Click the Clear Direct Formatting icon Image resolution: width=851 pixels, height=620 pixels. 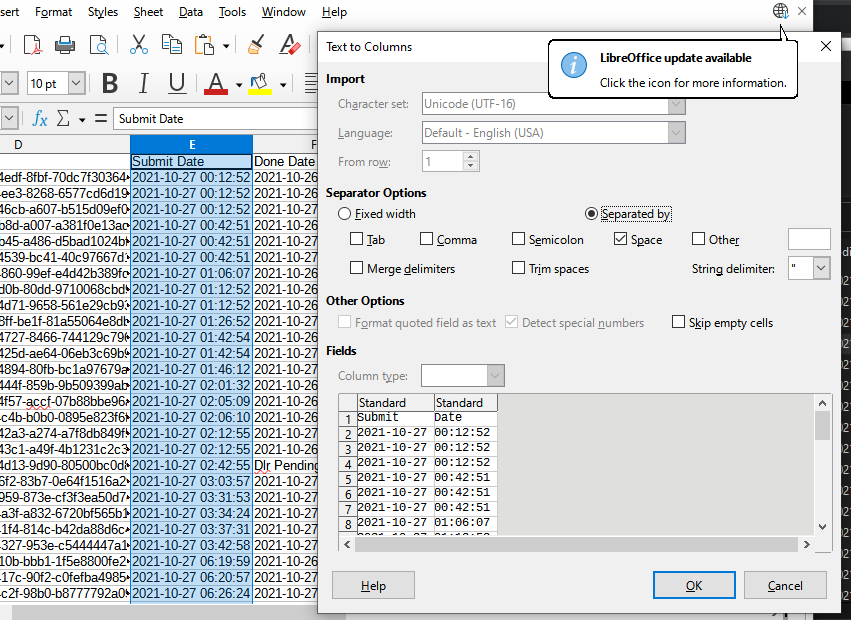pyautogui.click(x=289, y=45)
